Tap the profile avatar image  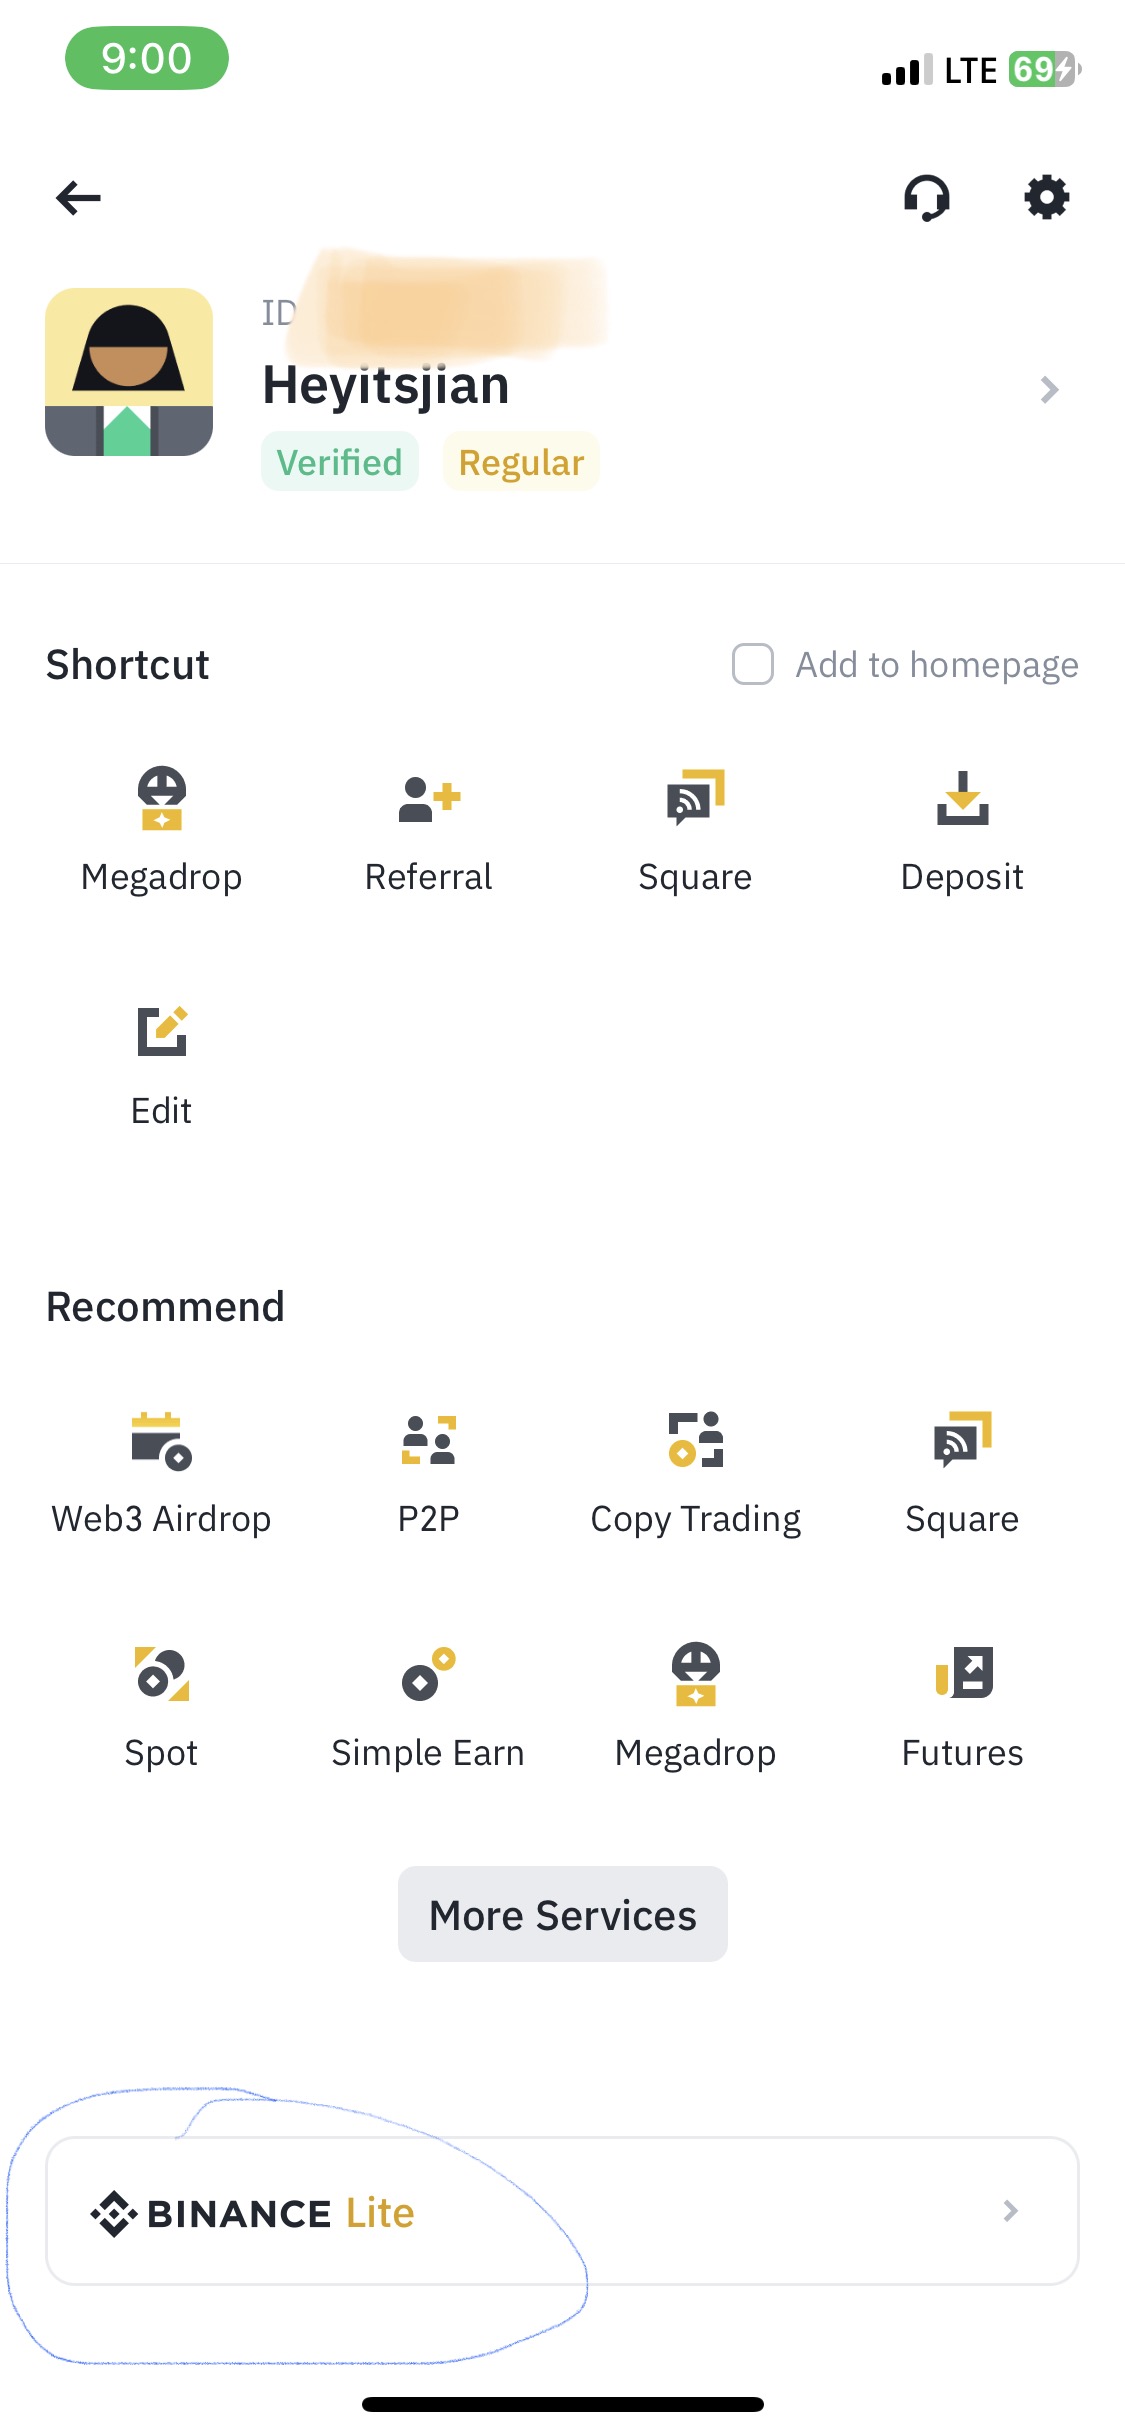(129, 372)
